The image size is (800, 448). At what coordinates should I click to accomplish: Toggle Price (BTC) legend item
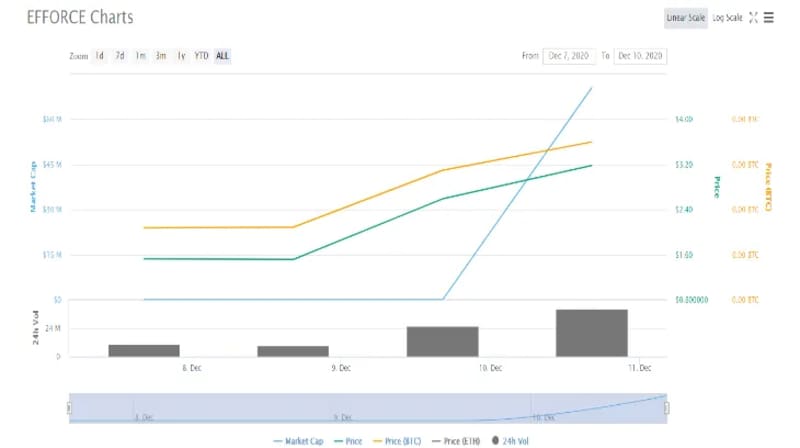(397, 440)
